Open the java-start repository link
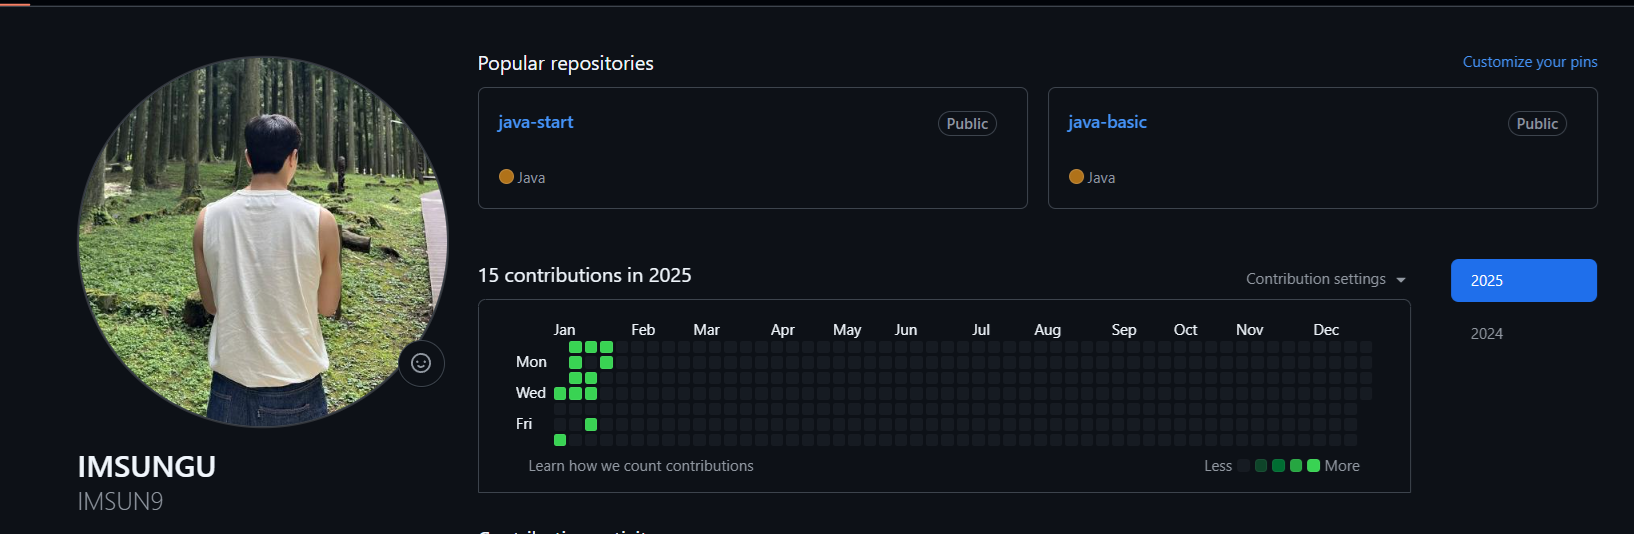This screenshot has width=1634, height=534. click(535, 122)
